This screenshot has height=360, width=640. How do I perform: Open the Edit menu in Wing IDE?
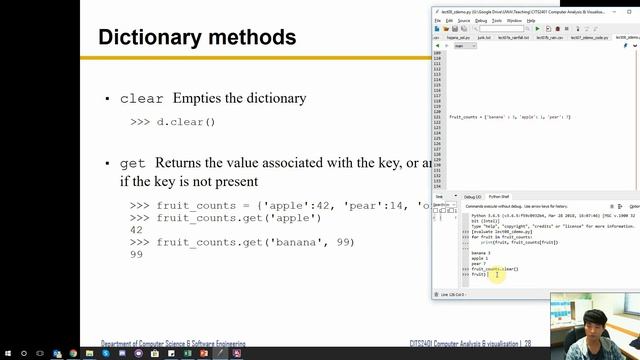[x=449, y=20]
